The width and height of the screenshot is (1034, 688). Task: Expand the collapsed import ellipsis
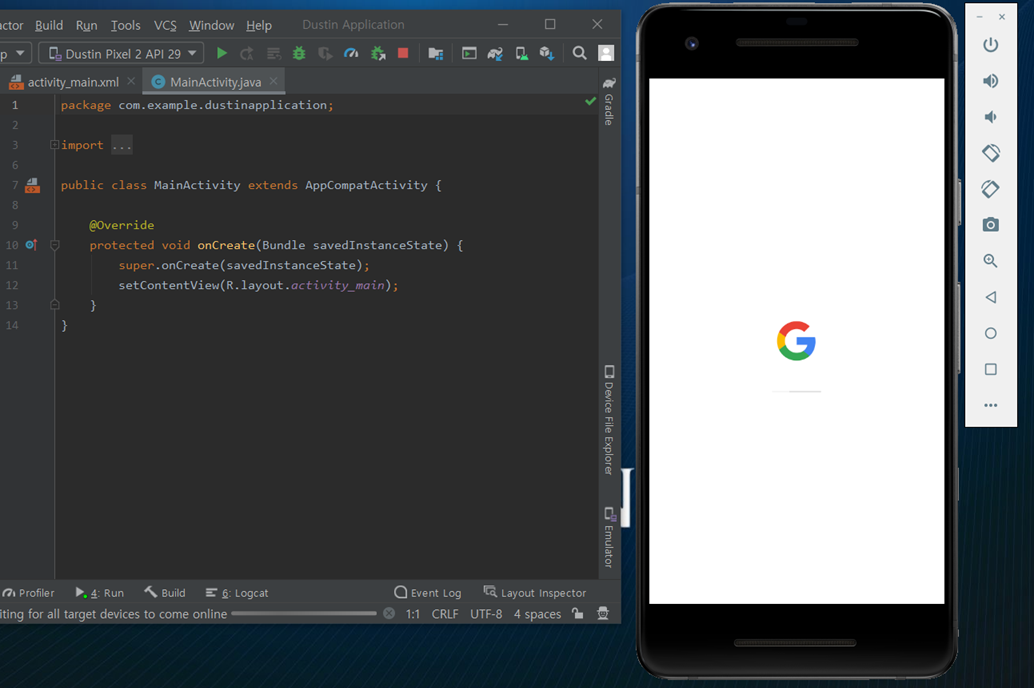(x=121, y=145)
